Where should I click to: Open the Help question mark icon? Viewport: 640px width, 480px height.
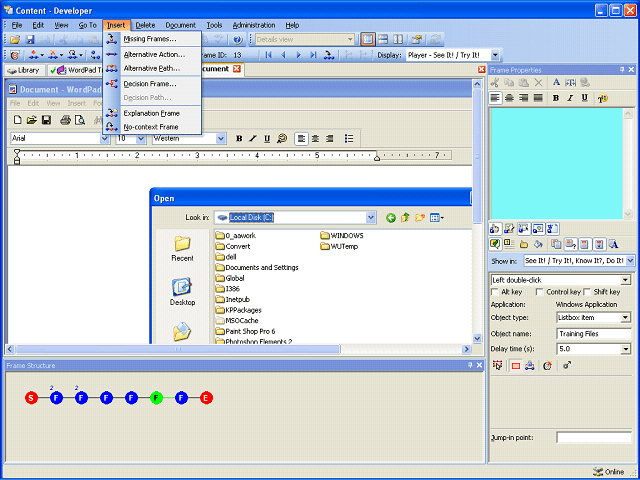pyautogui.click(x=238, y=40)
